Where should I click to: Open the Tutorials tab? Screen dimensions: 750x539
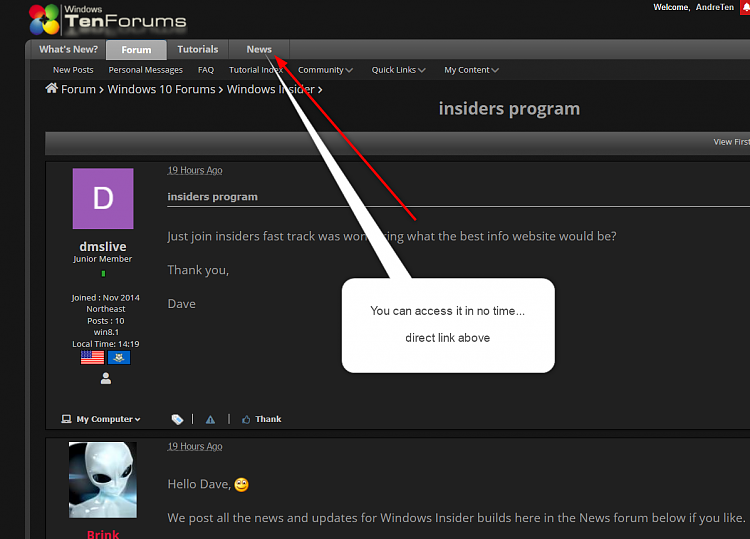click(198, 49)
